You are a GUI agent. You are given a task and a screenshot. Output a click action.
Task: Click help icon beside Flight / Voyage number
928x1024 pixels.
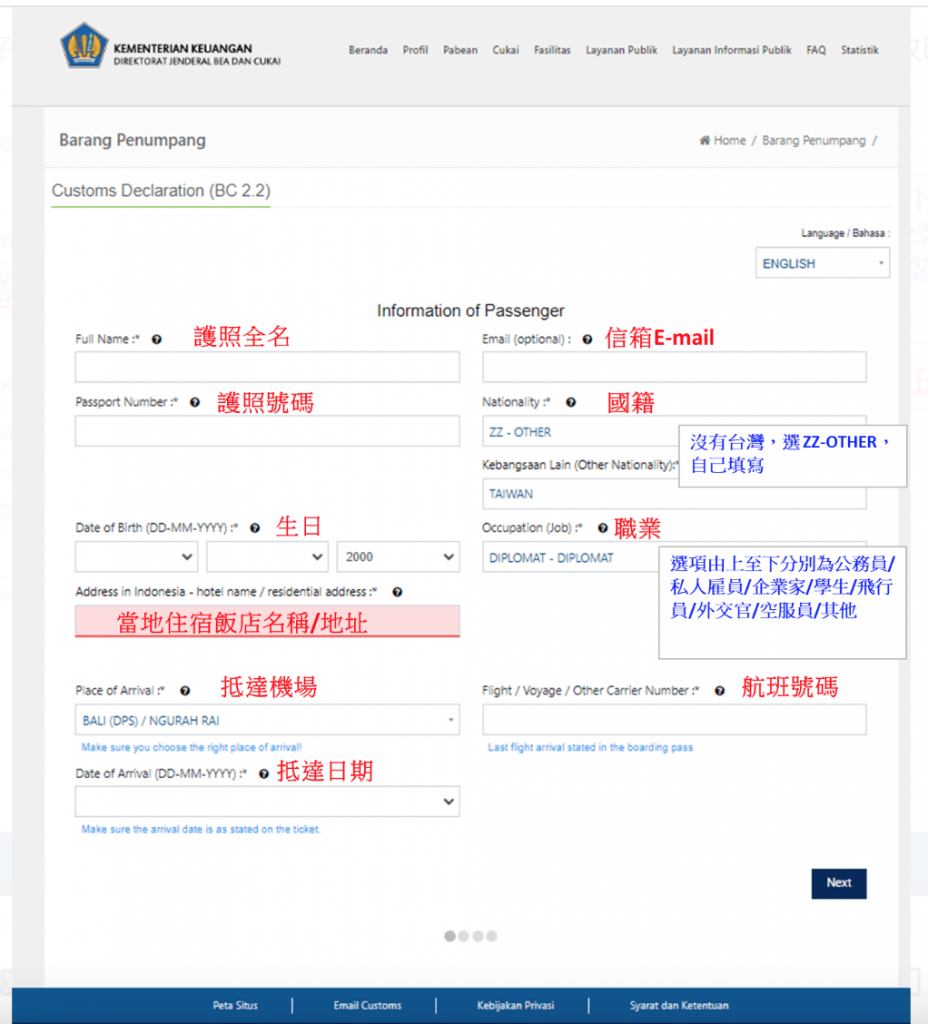(x=719, y=691)
